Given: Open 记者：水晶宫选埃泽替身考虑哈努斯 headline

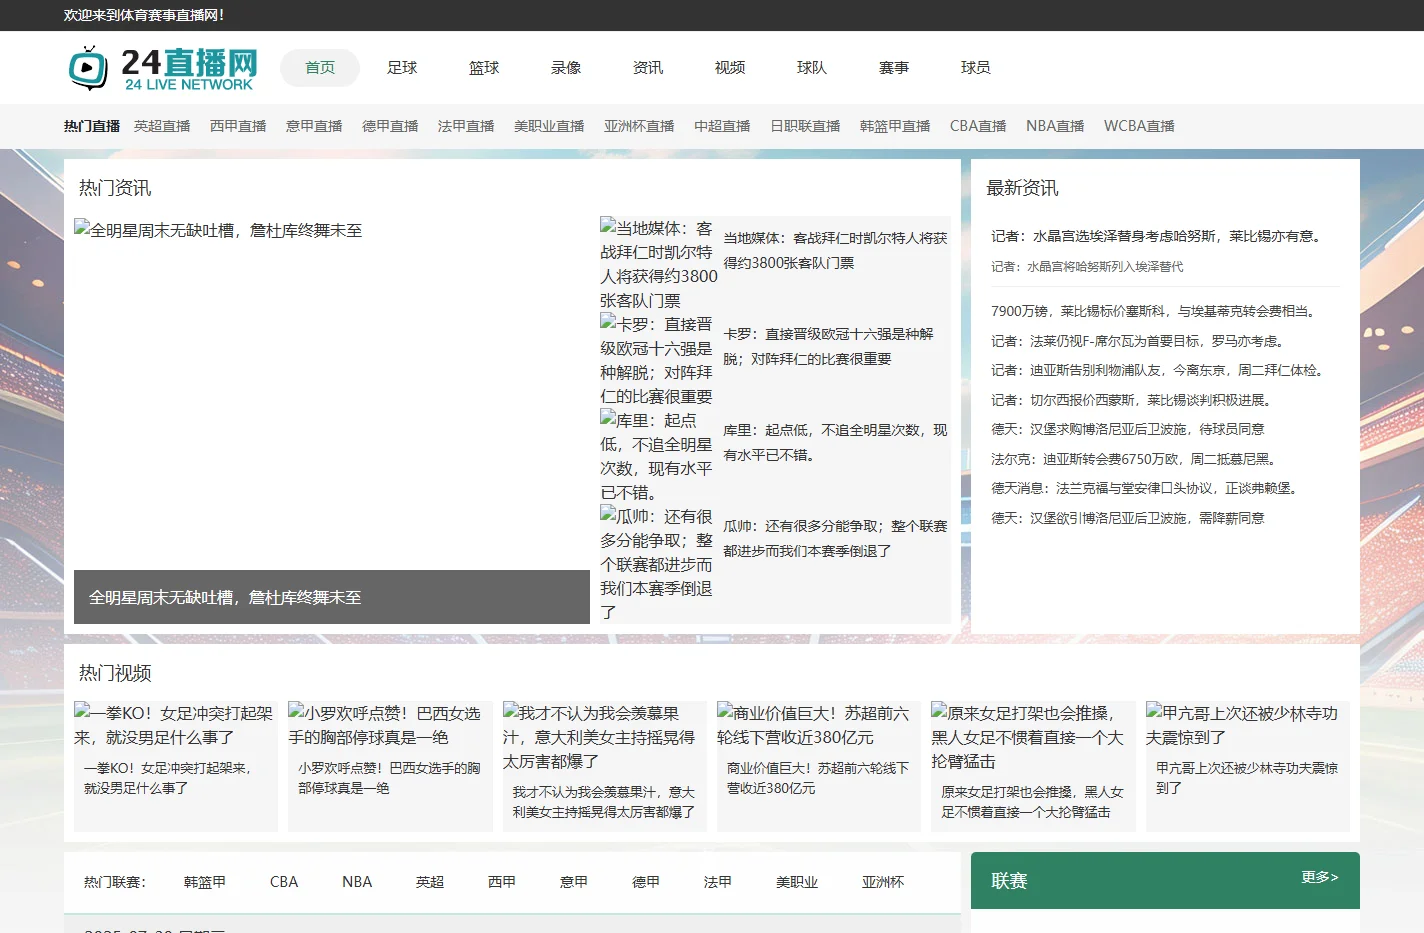Looking at the screenshot, I should click(x=1158, y=236).
